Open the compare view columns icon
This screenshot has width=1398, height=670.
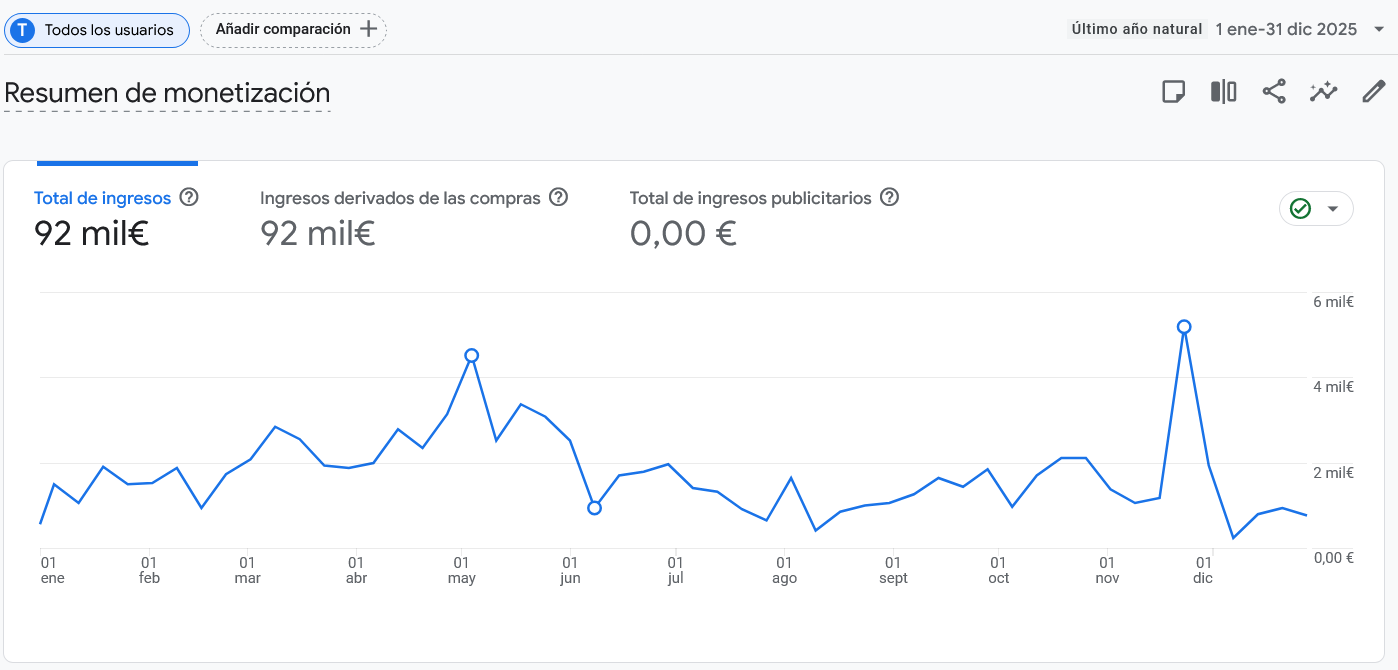pos(1223,92)
